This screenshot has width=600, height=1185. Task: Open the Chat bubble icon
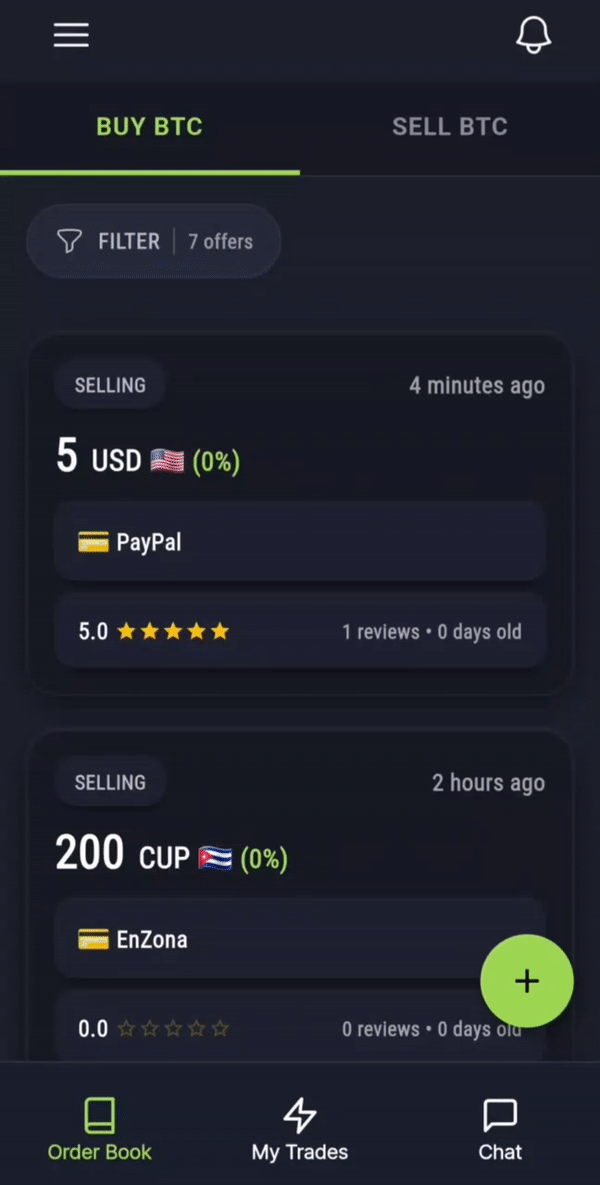click(x=499, y=1115)
